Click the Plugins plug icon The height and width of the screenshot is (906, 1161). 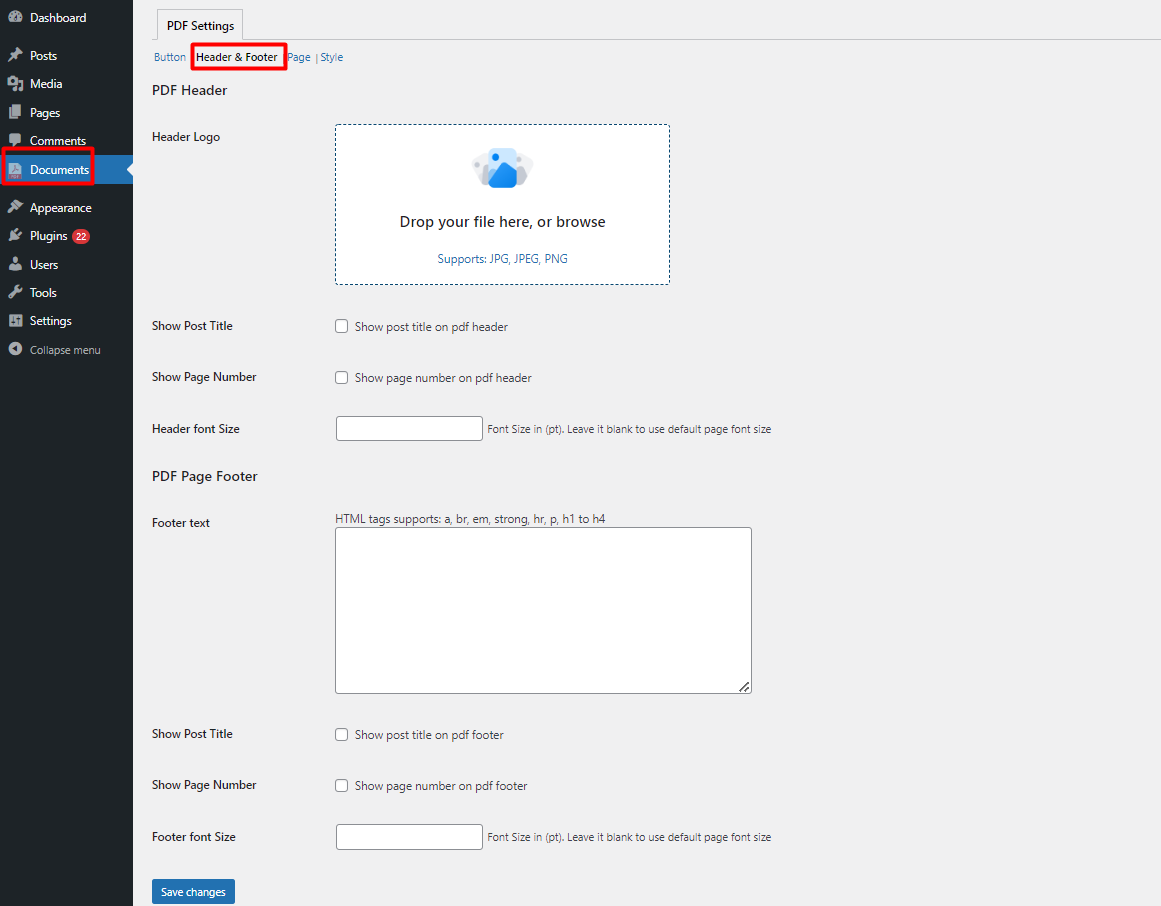[x=15, y=235]
